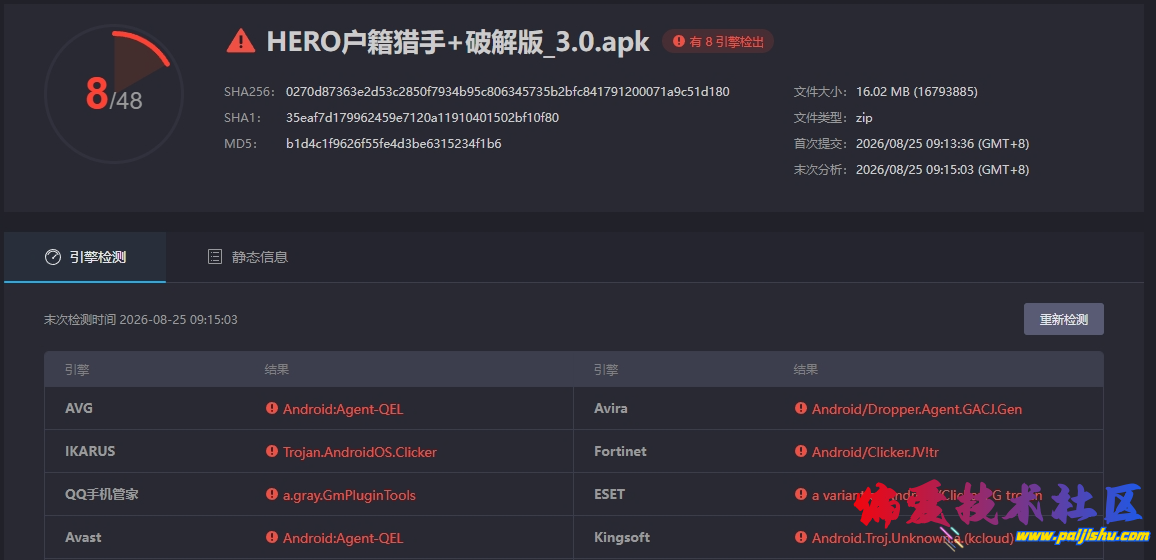Click the right 引擎 column header

[606, 369]
